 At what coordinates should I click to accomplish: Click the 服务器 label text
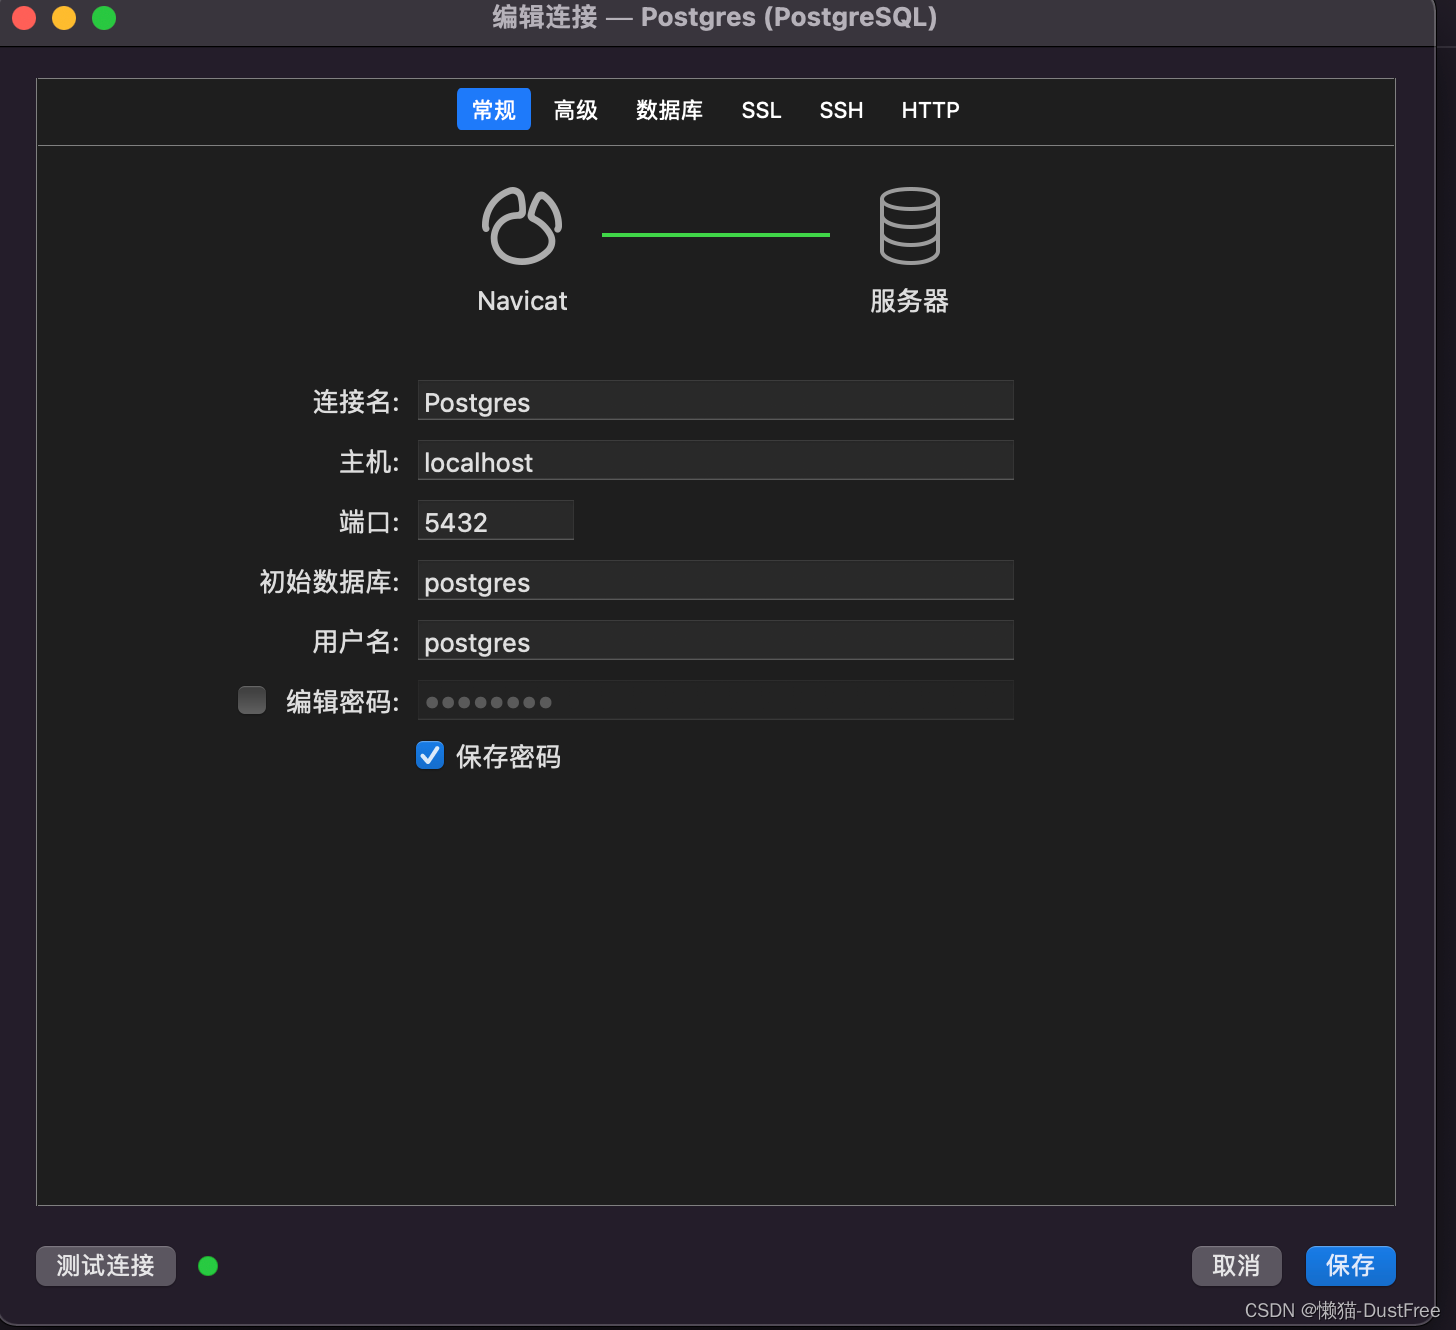[909, 301]
